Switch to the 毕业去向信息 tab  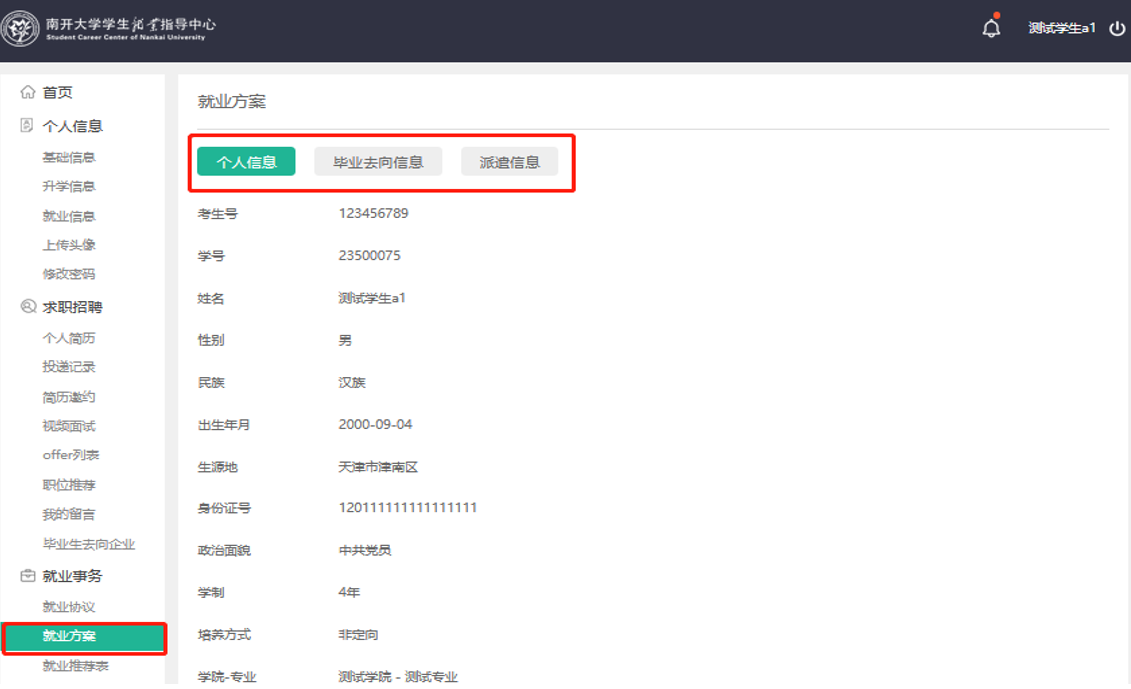pyautogui.click(x=378, y=162)
